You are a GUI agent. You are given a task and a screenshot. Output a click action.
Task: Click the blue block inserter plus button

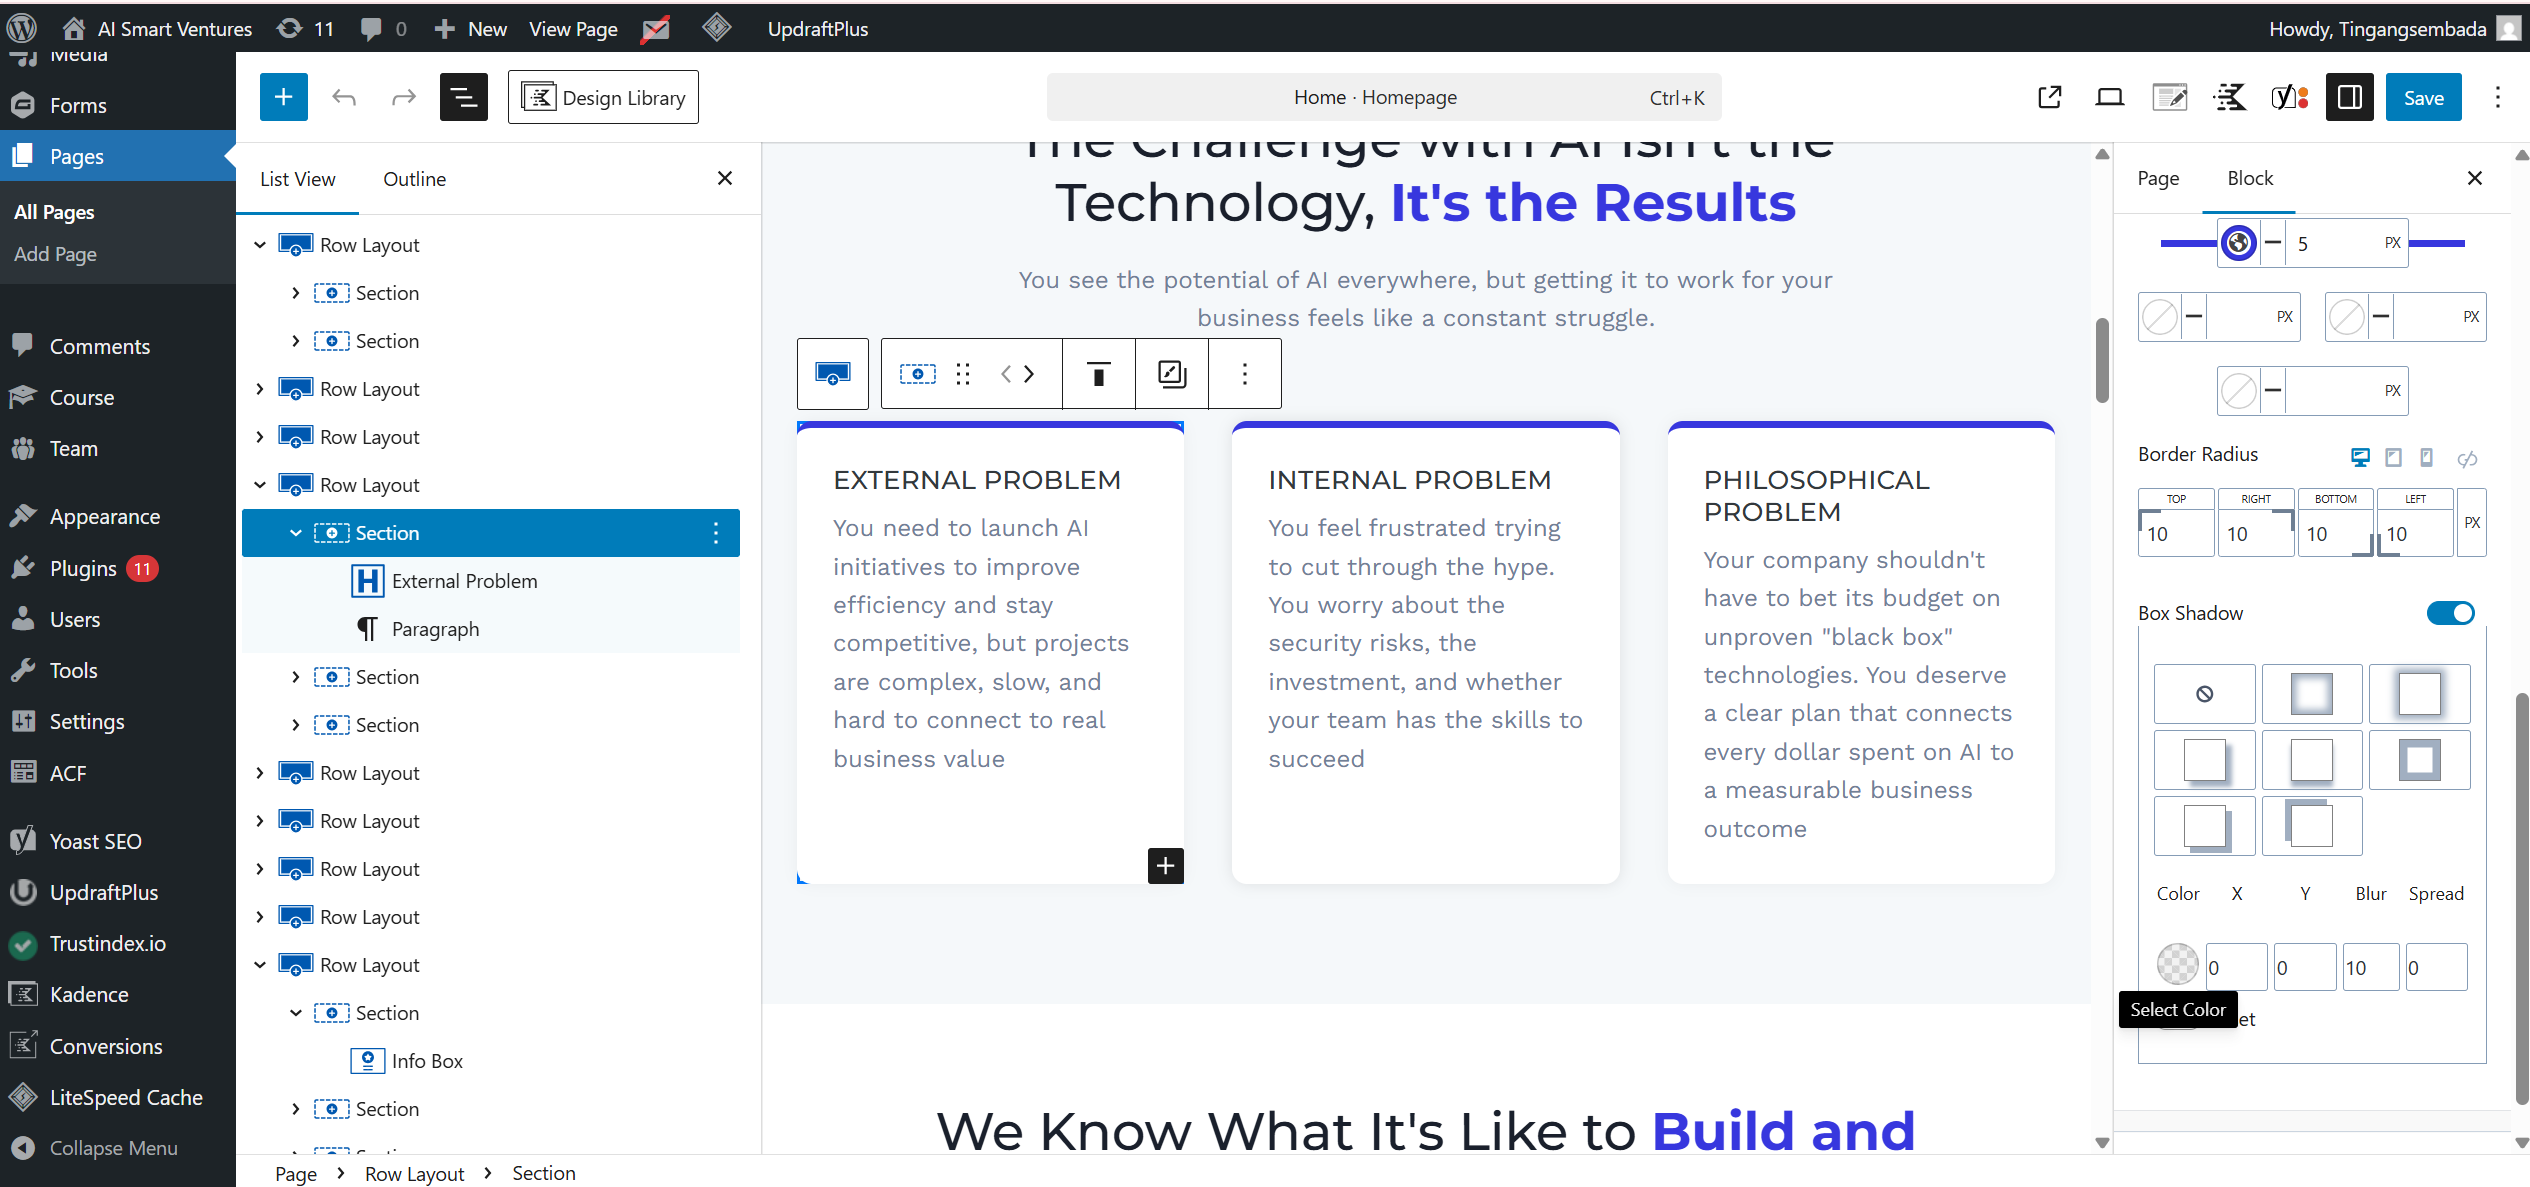283,97
